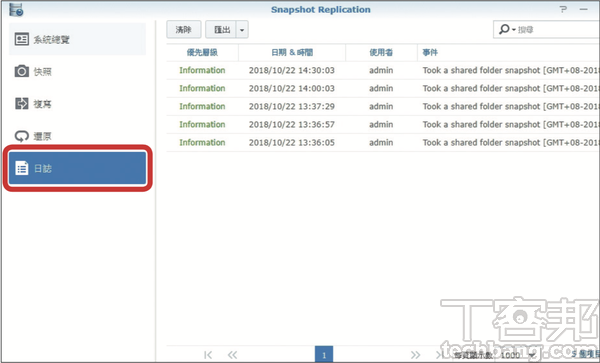Select the log row at 2018/10/22 14:00:03
This screenshot has height=363, width=600.
click(383, 88)
